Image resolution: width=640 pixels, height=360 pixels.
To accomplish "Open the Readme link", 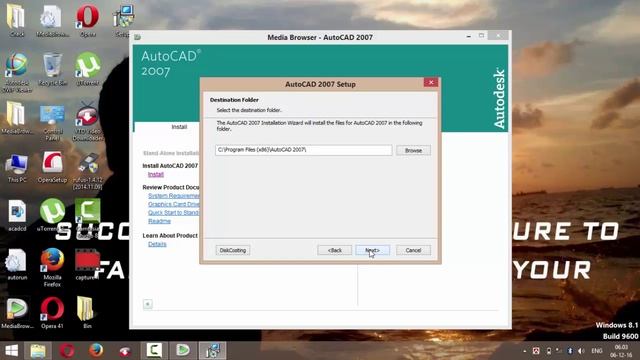I will click(159, 221).
